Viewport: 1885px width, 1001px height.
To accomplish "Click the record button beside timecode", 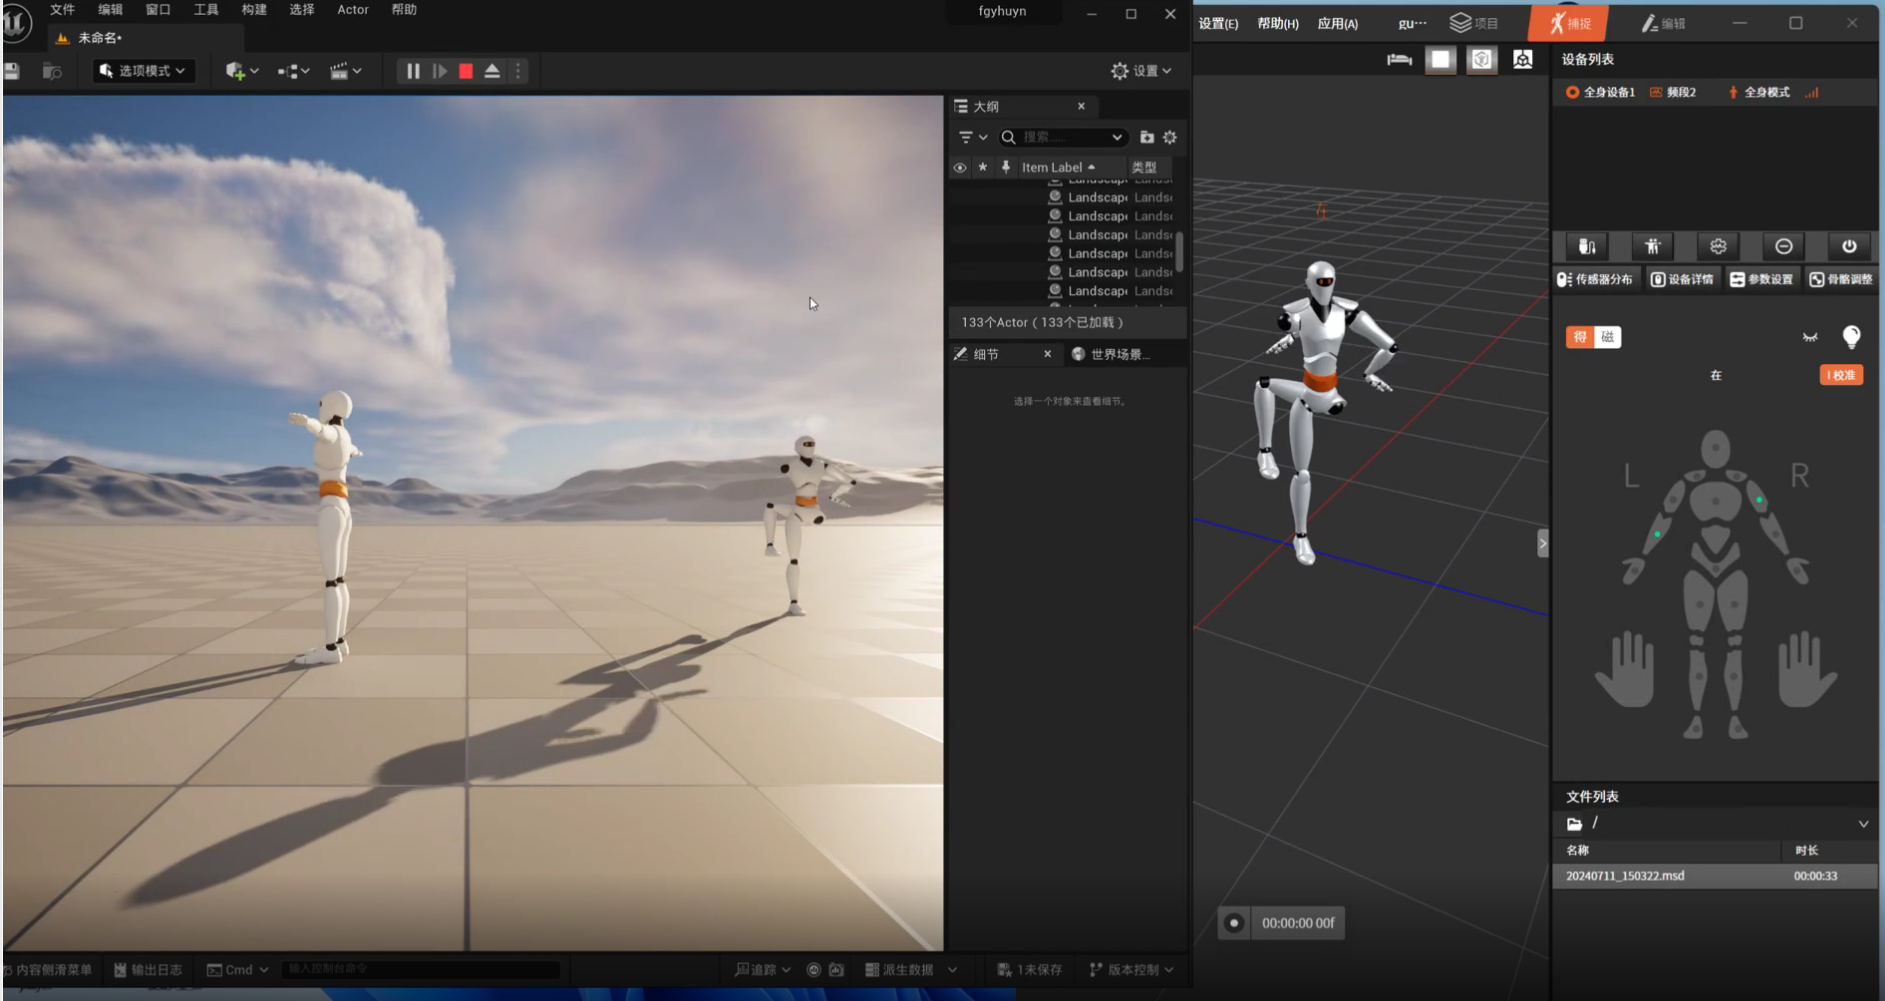I will pos(1234,923).
